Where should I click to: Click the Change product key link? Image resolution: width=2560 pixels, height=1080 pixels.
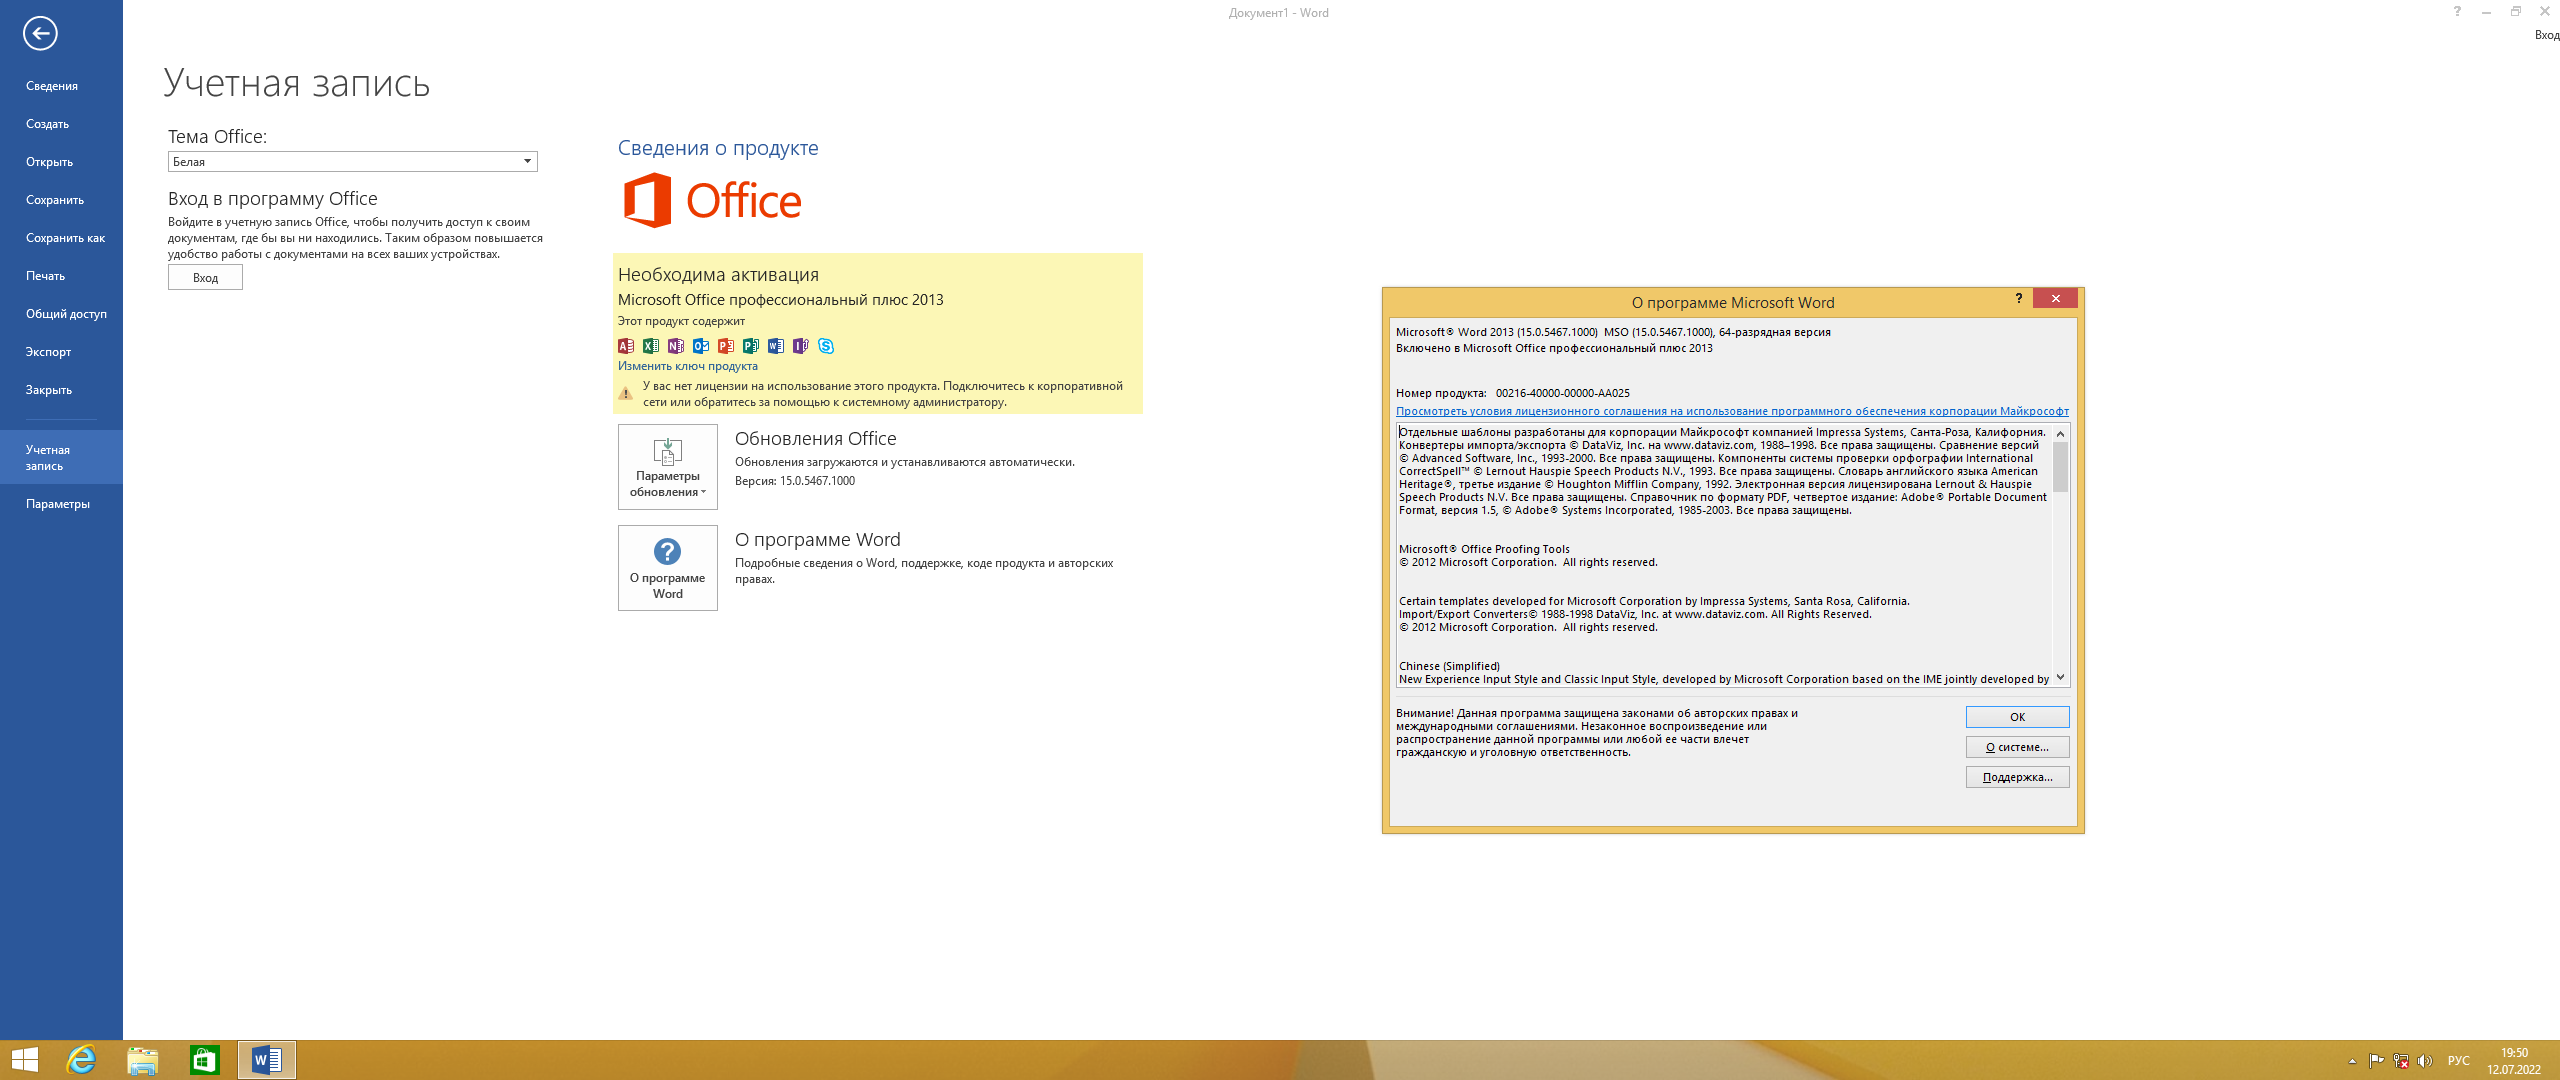(x=688, y=366)
